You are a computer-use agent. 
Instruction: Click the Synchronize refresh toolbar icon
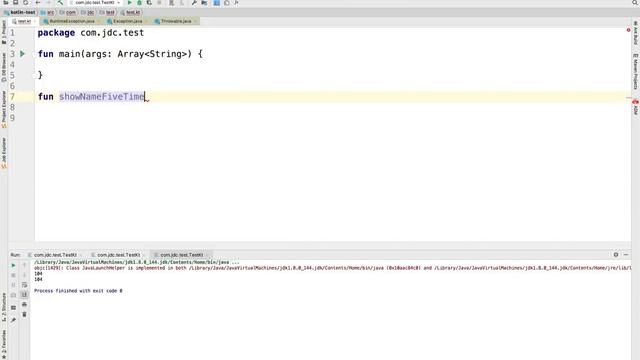[x=25, y=2]
